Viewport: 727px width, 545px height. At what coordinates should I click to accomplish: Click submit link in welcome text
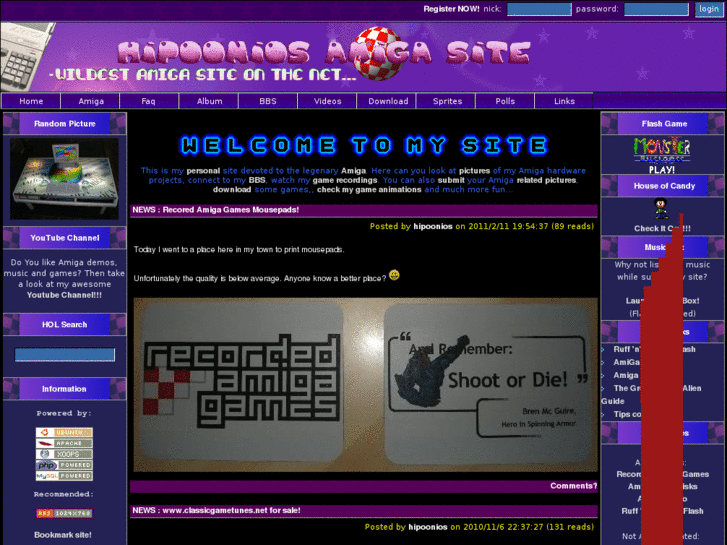tap(451, 180)
